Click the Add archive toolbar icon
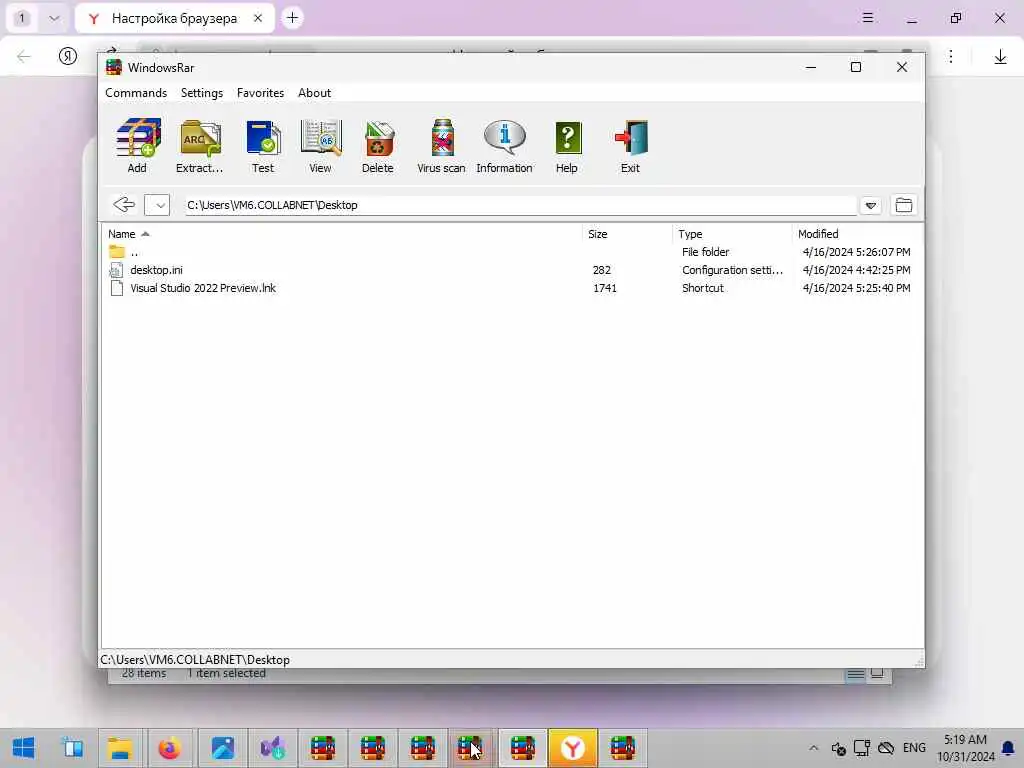Viewport: 1024px width, 768px height. (x=137, y=146)
